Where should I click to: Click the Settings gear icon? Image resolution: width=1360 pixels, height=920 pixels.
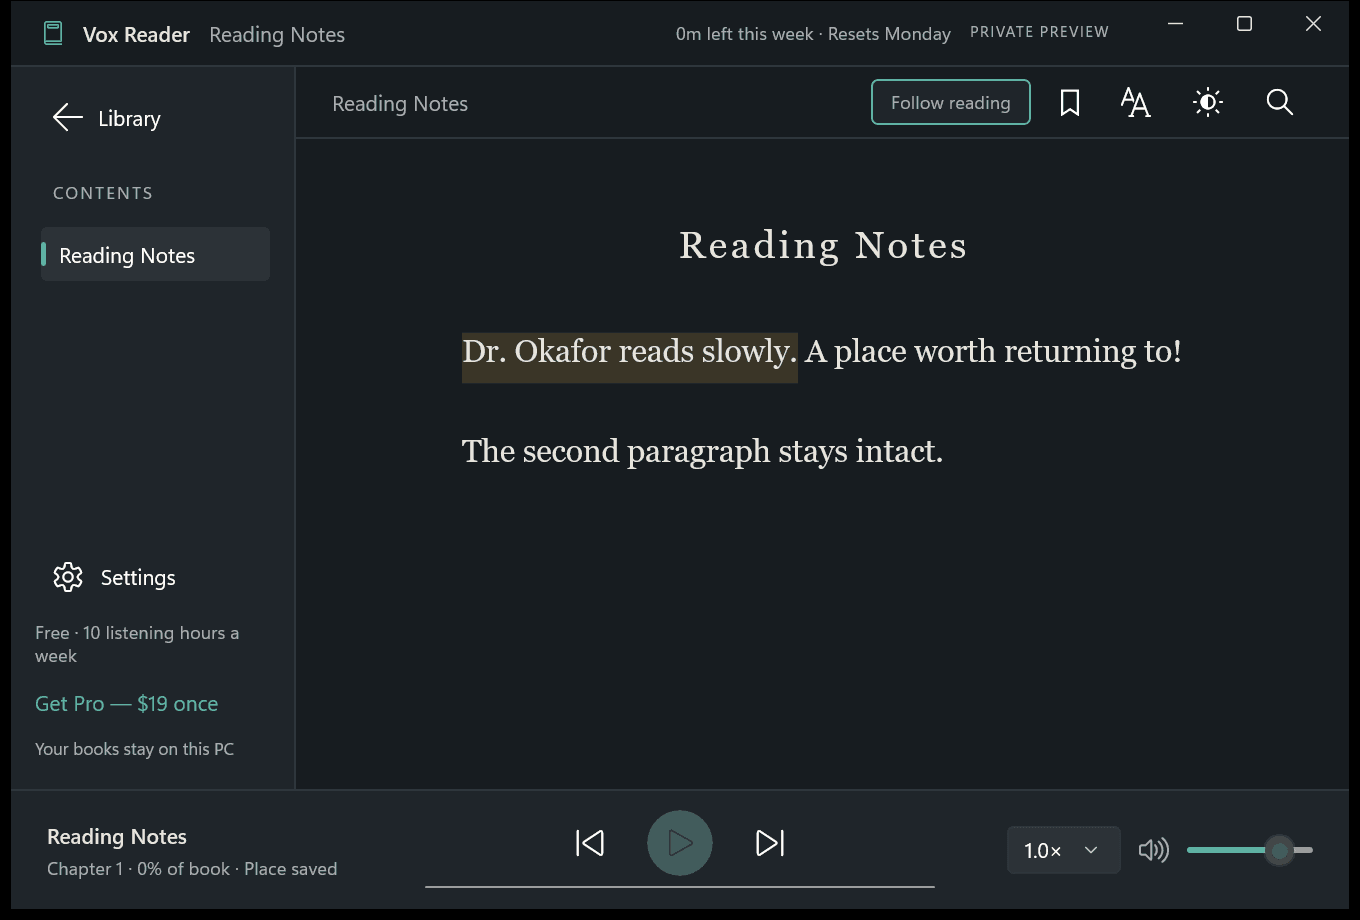pos(68,577)
